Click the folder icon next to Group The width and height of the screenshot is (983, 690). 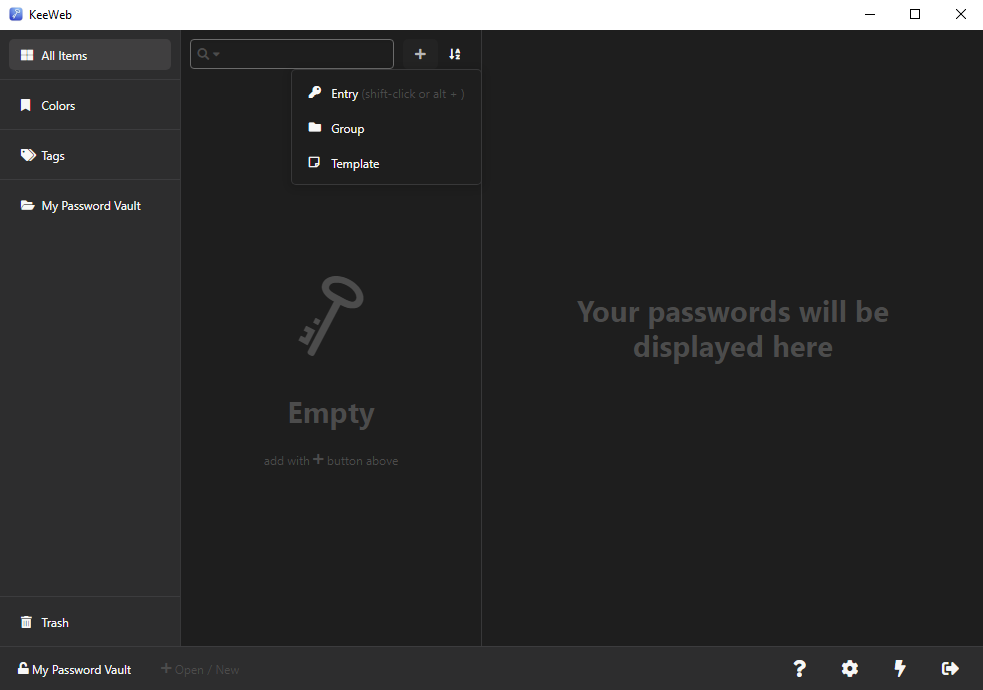315,128
